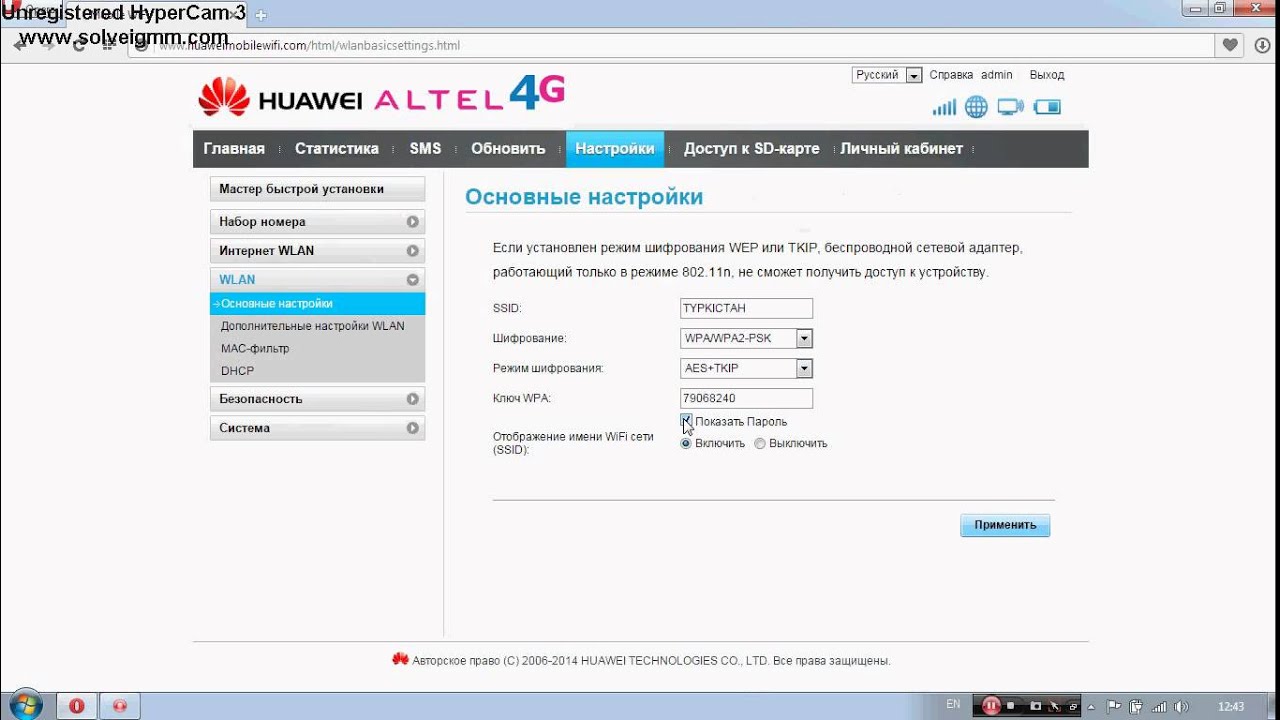Click the Применить button
Viewport: 1280px width, 720px height.
(x=1005, y=525)
